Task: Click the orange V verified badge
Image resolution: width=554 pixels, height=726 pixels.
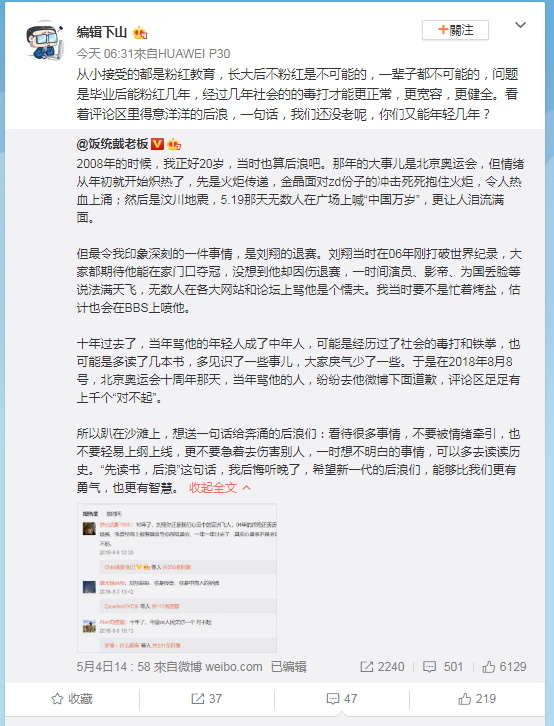Action: click(158, 144)
